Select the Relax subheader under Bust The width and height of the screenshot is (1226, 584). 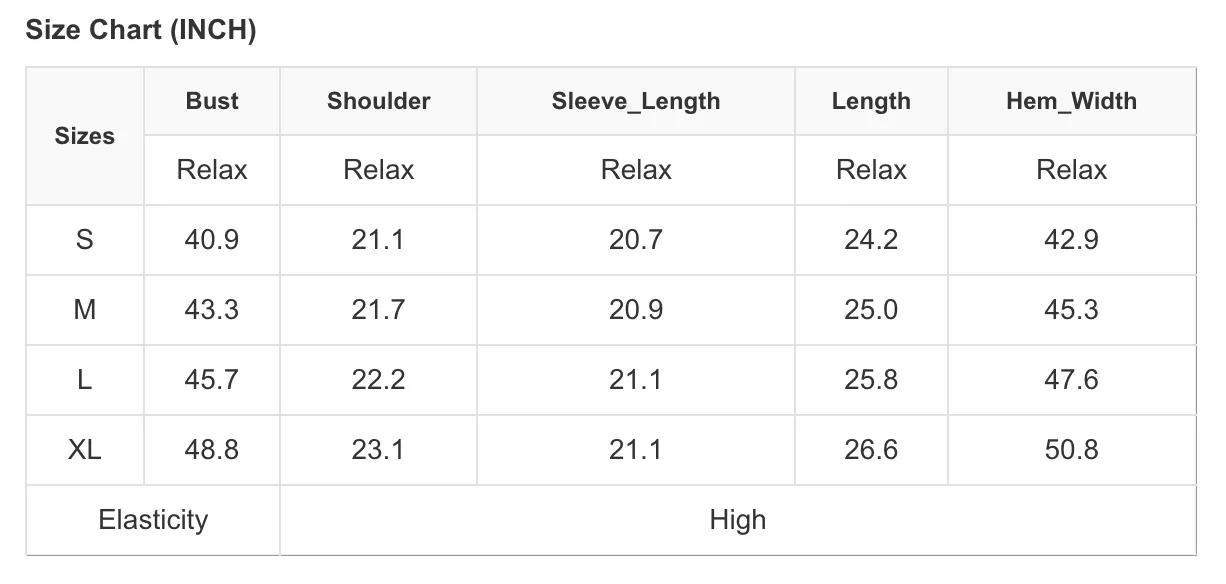[212, 170]
